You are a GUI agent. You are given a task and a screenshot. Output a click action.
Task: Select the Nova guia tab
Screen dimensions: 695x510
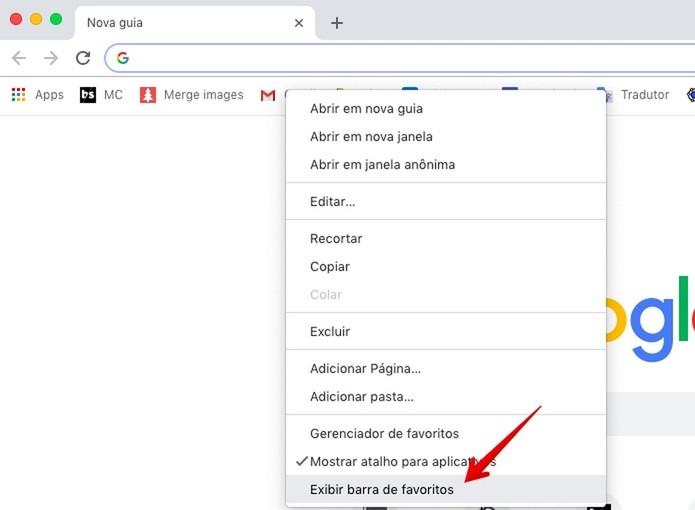click(195, 23)
